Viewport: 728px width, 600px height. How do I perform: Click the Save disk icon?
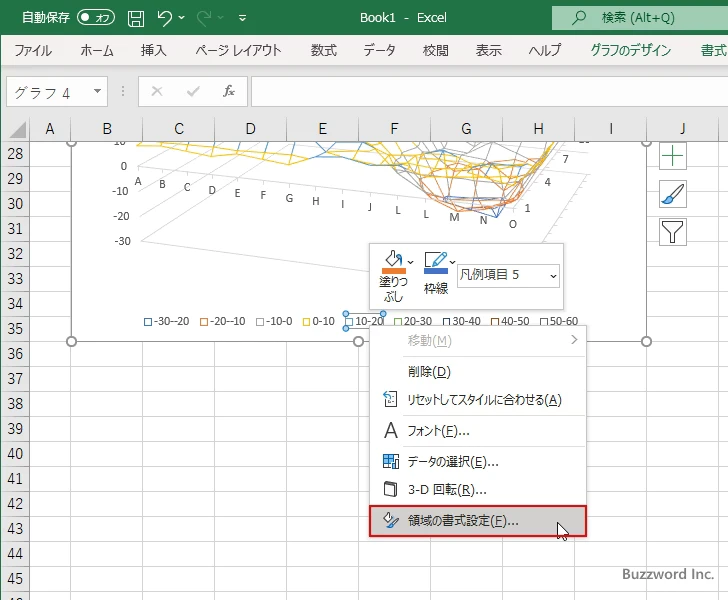(x=136, y=18)
